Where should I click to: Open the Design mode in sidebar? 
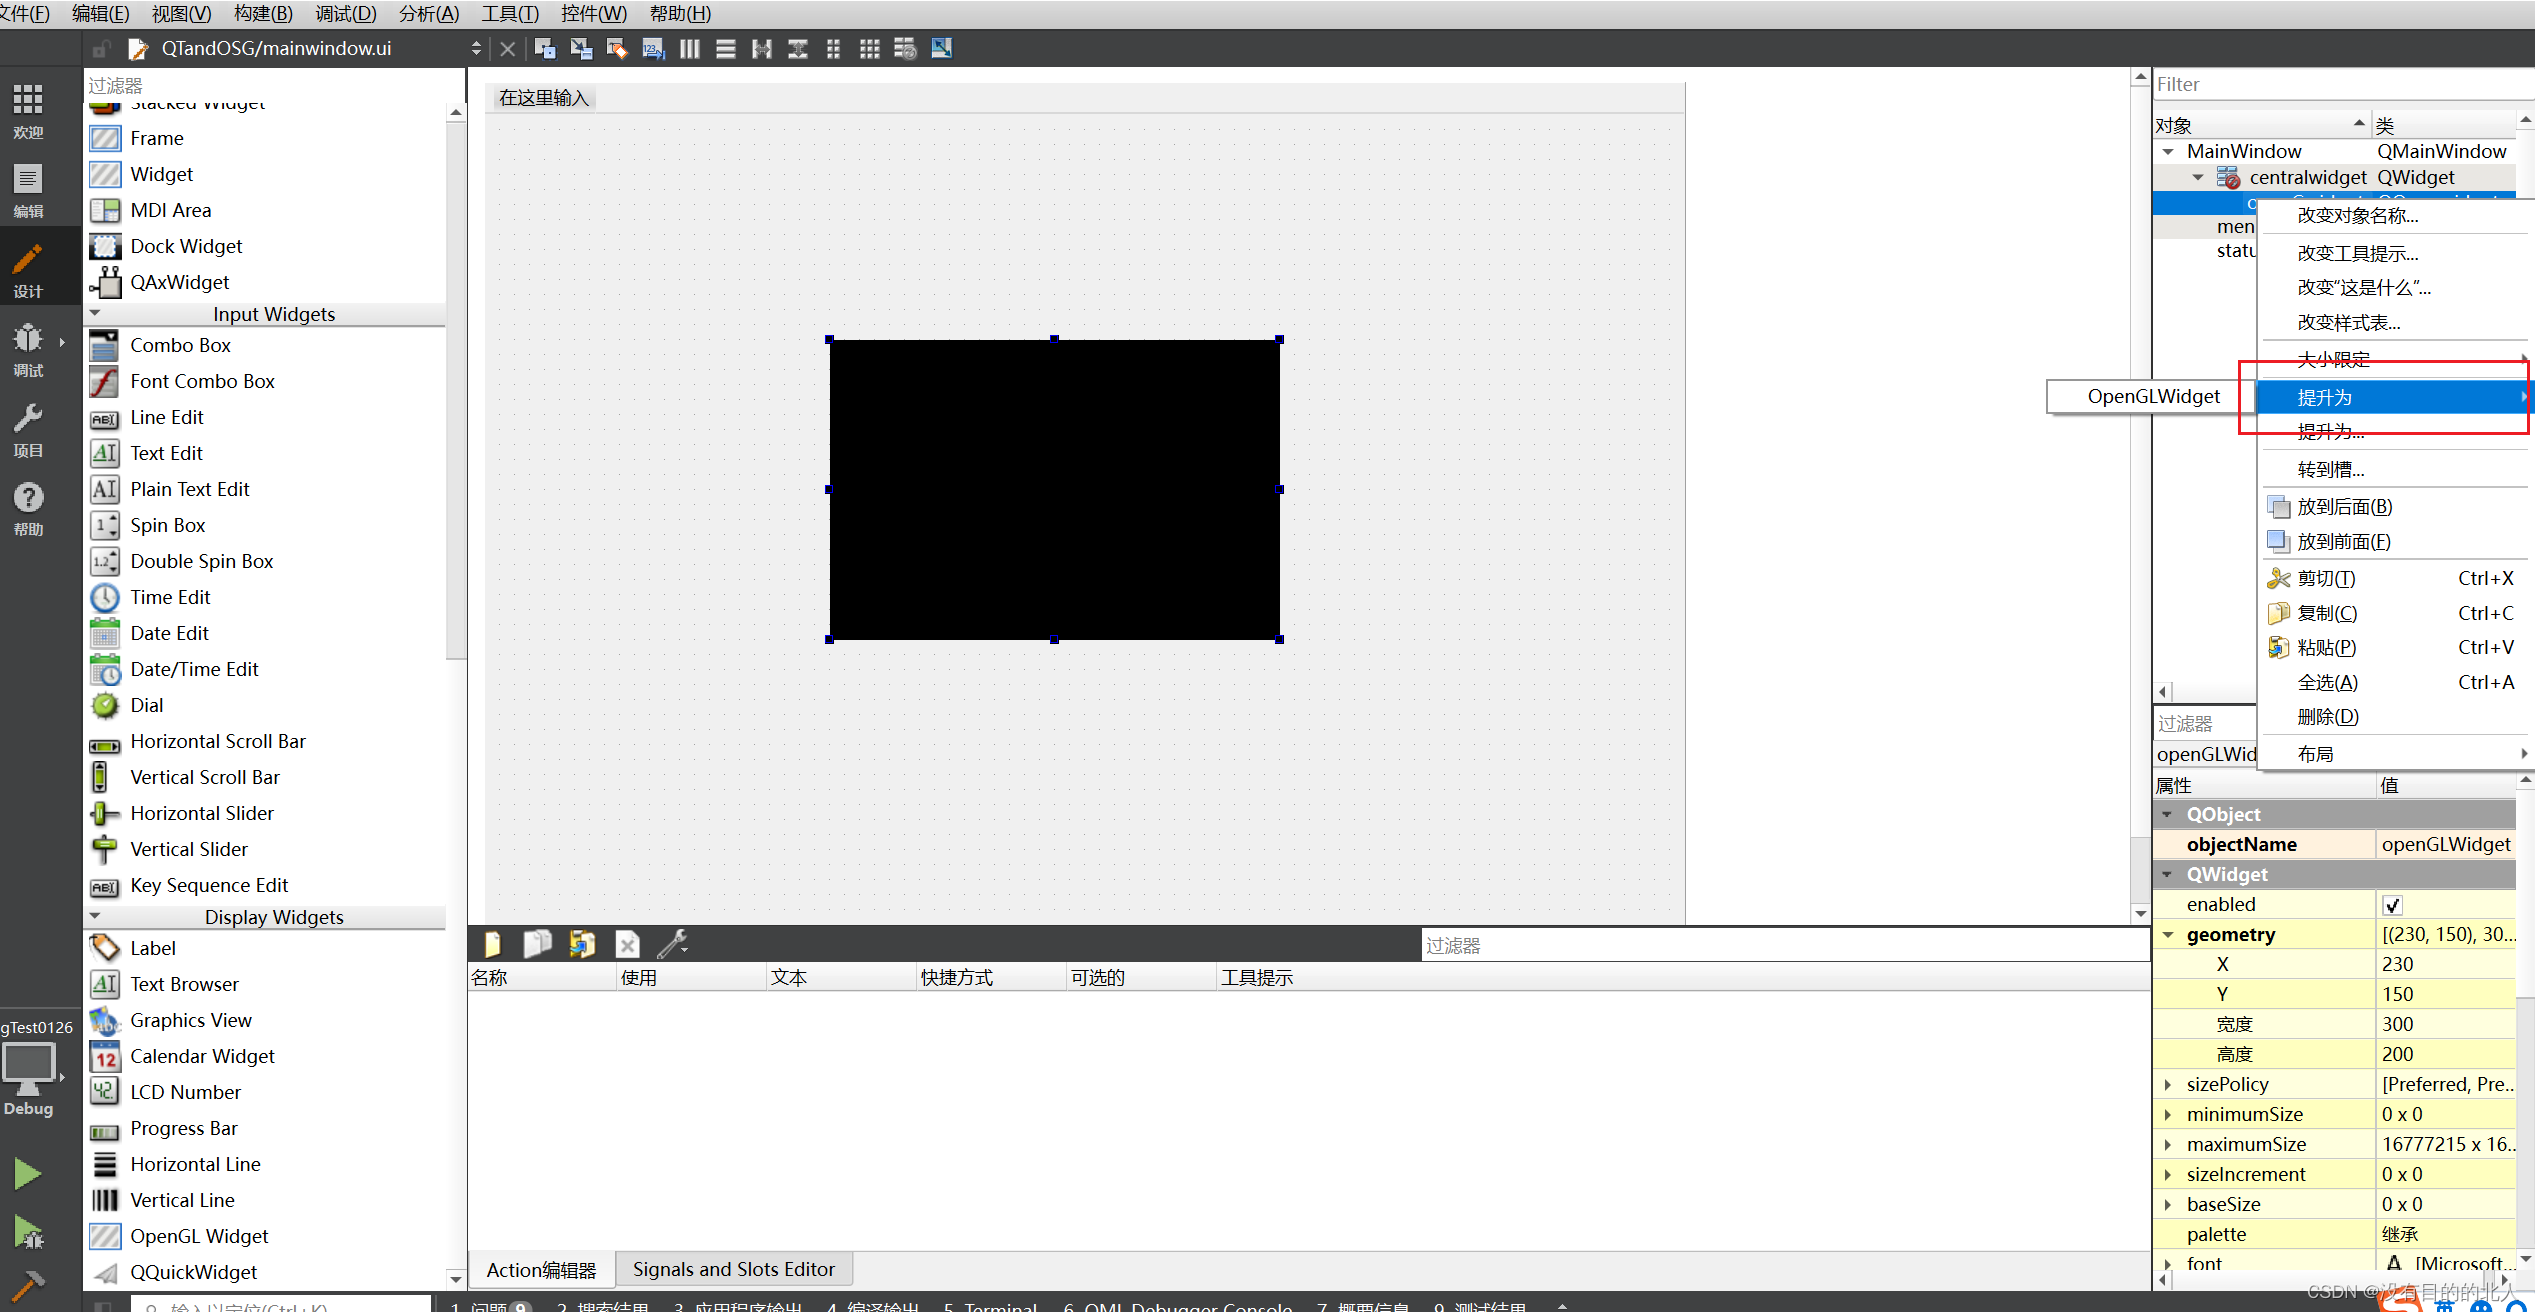point(28,268)
